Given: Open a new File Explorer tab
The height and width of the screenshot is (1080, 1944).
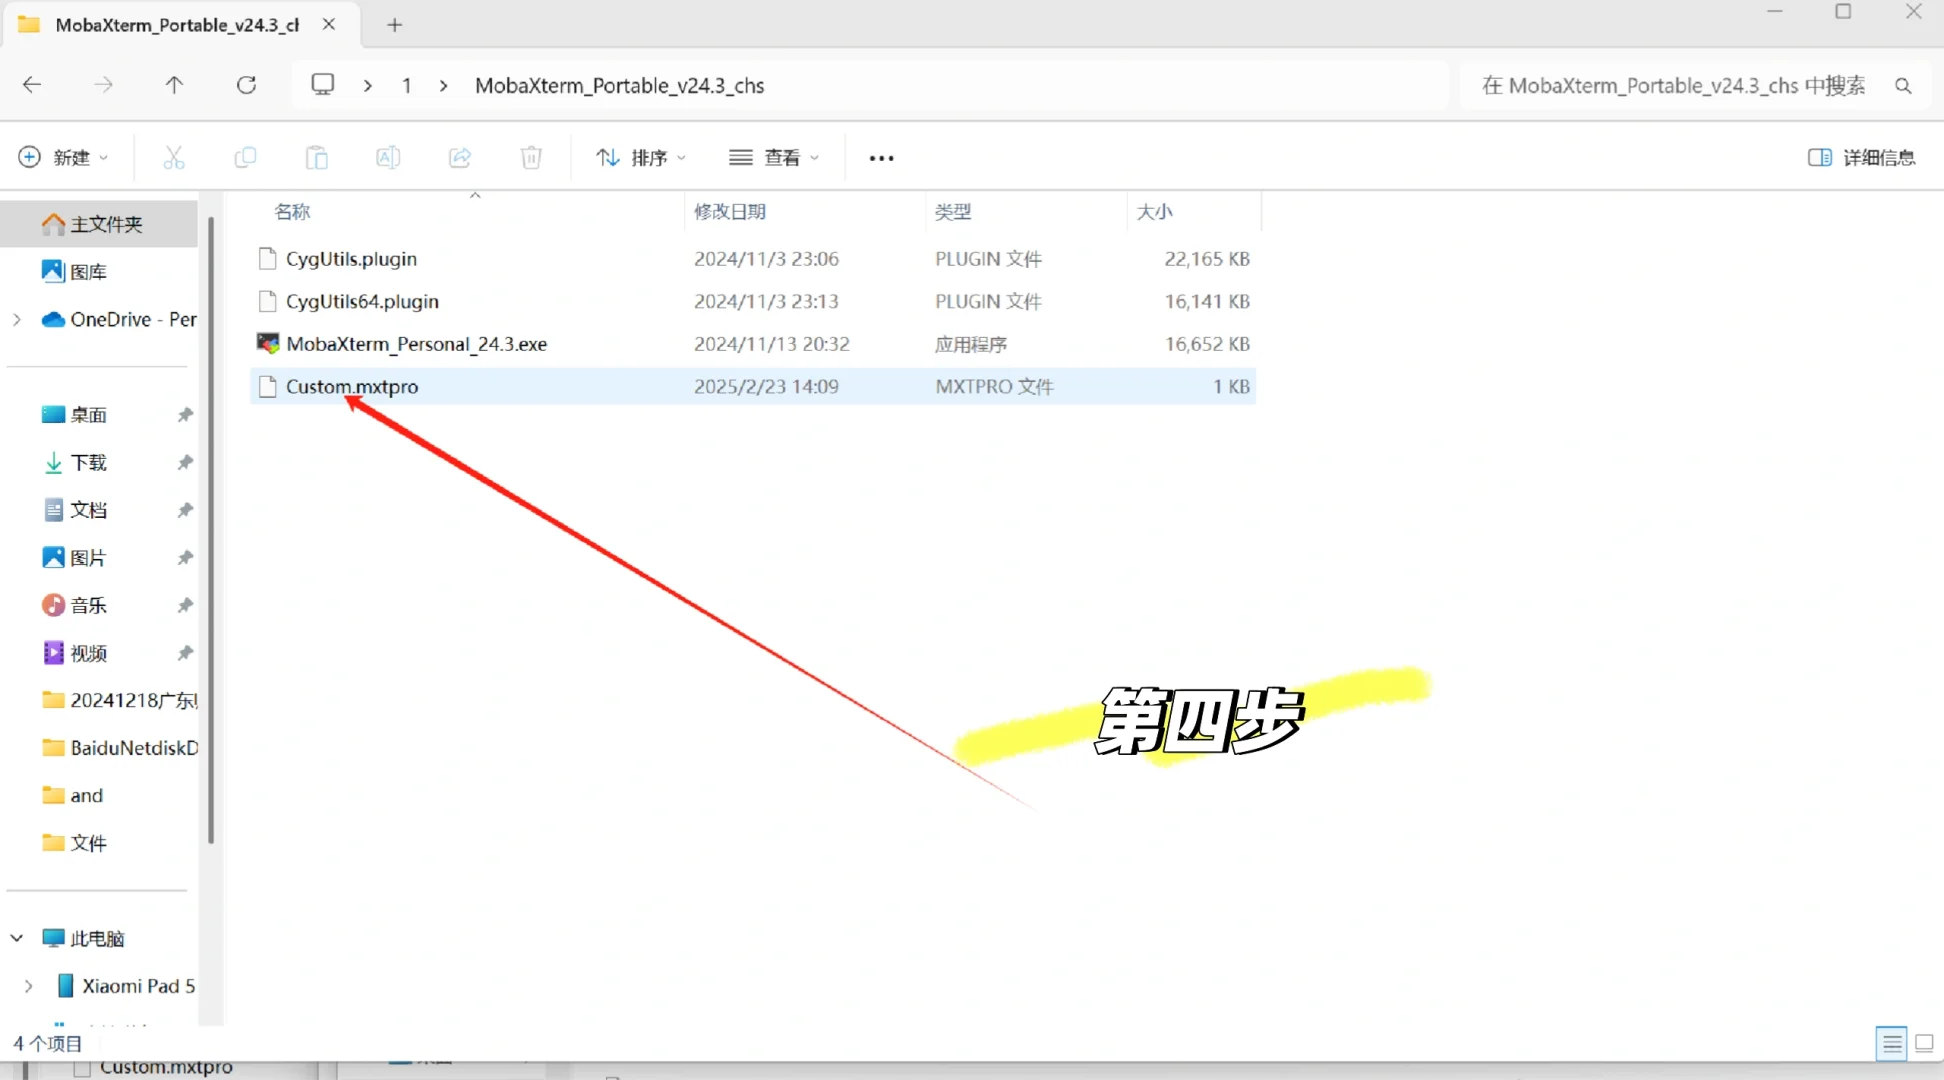Looking at the screenshot, I should click(x=393, y=25).
